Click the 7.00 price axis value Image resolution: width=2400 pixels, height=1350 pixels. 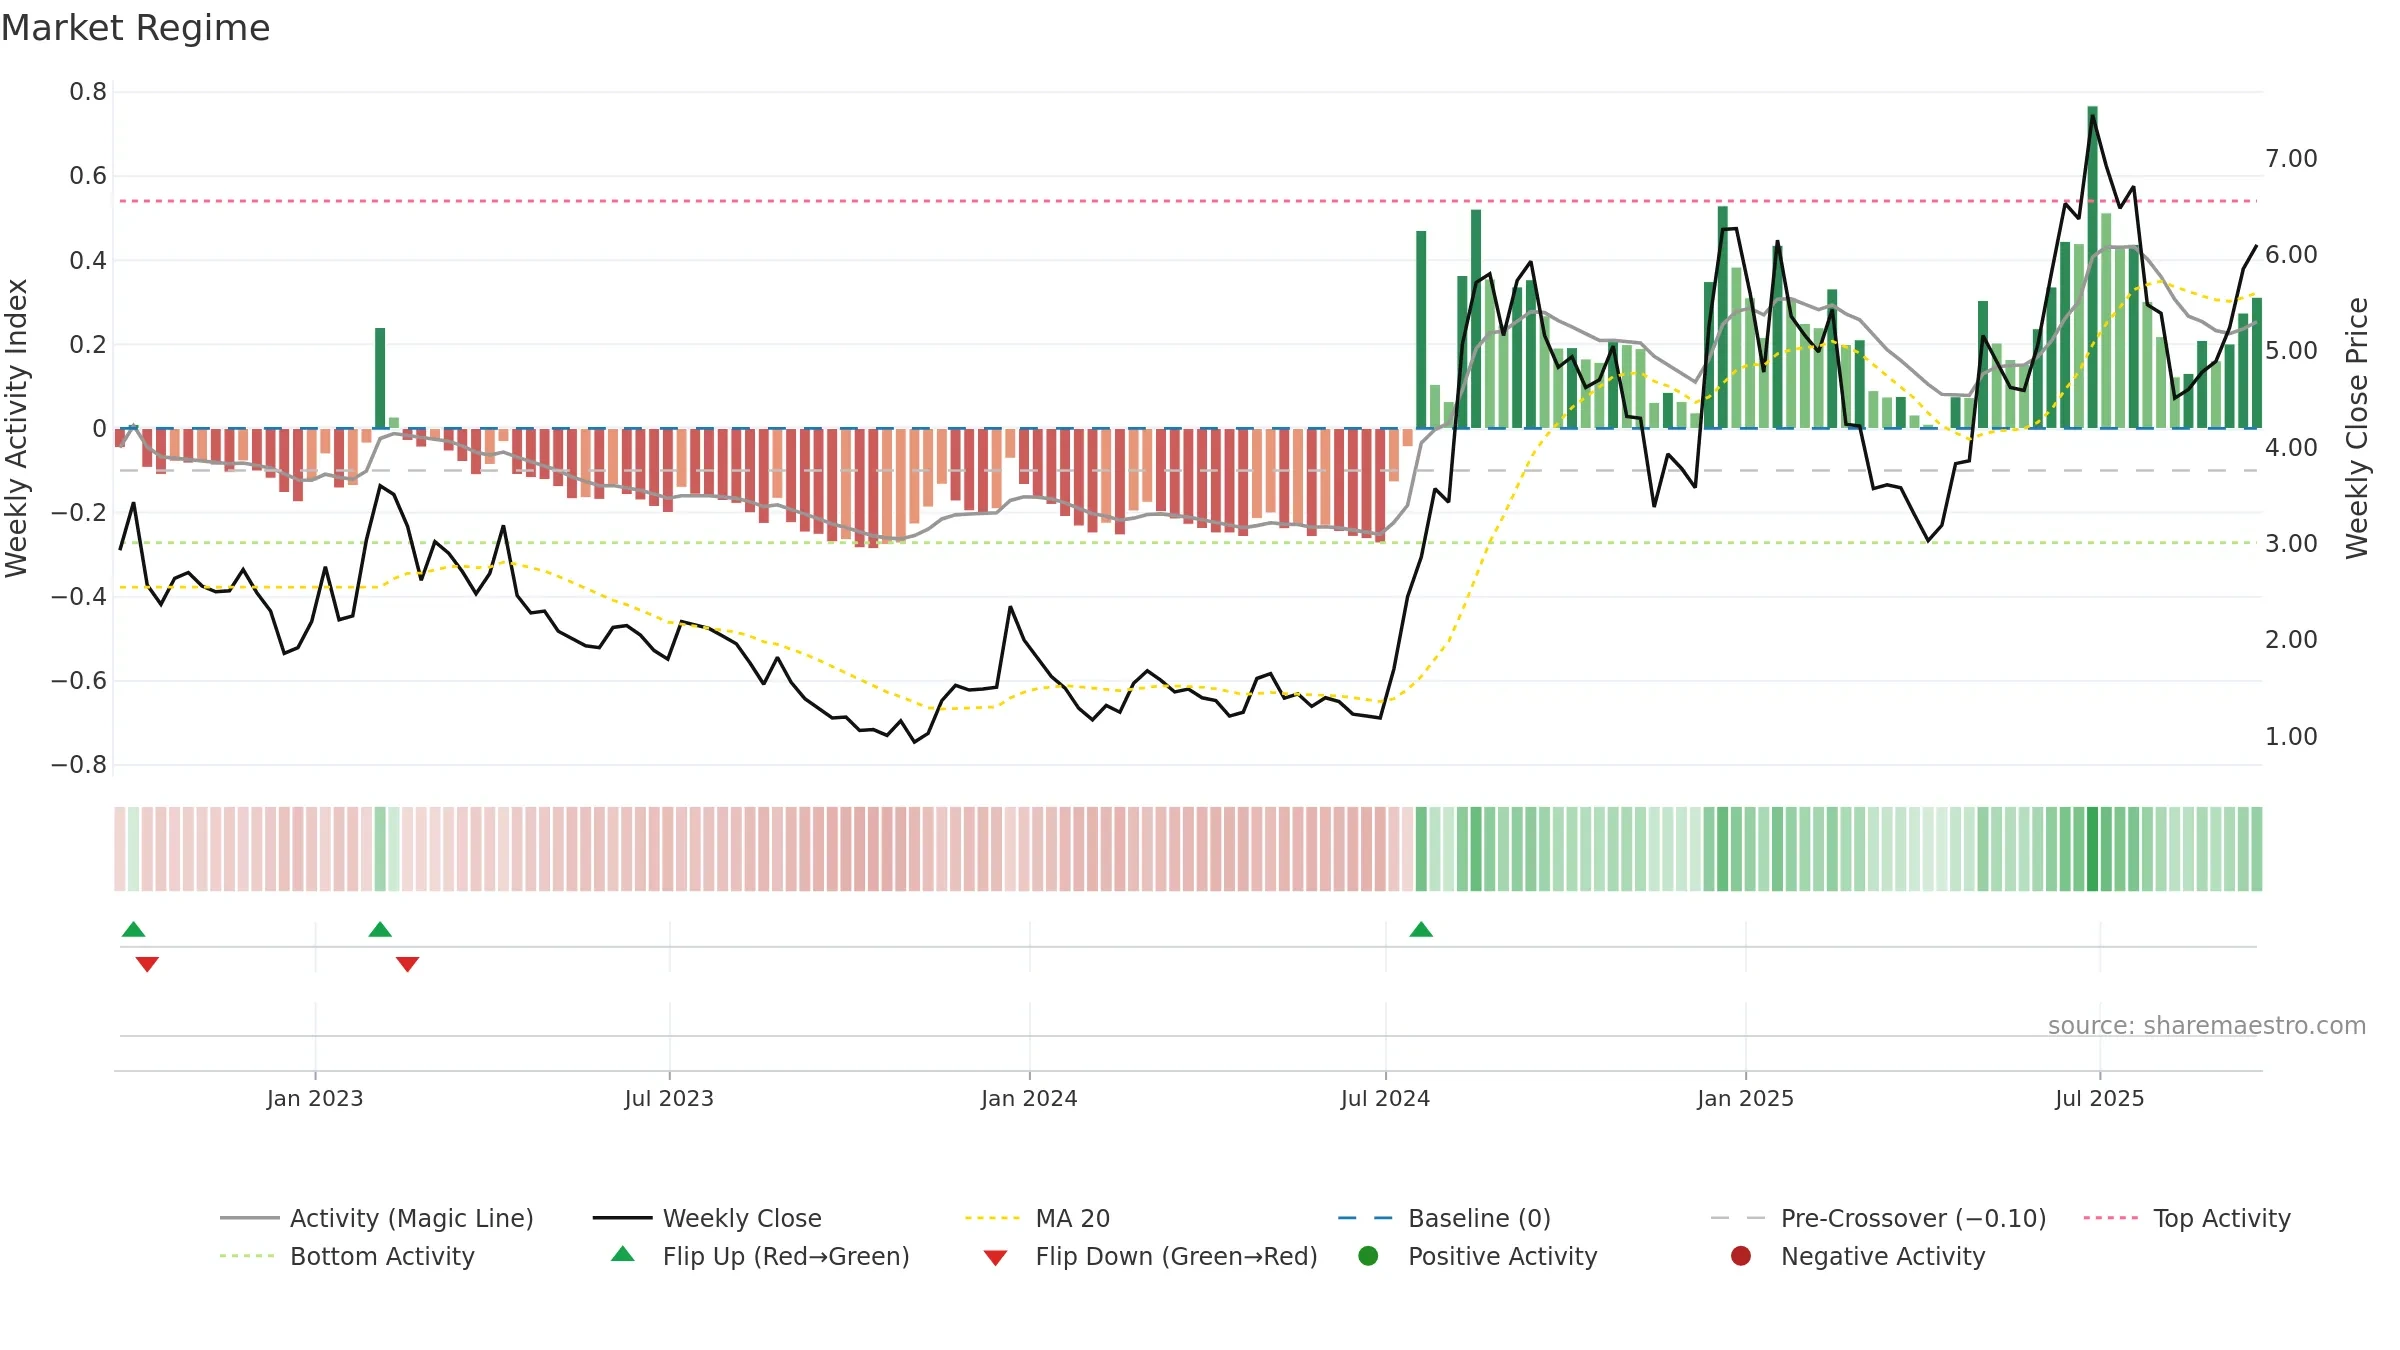[x=2291, y=159]
